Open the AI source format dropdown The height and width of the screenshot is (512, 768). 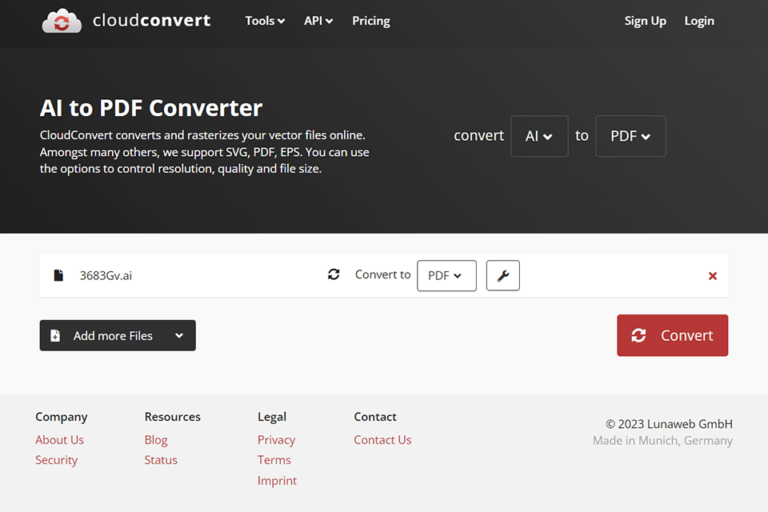539,136
